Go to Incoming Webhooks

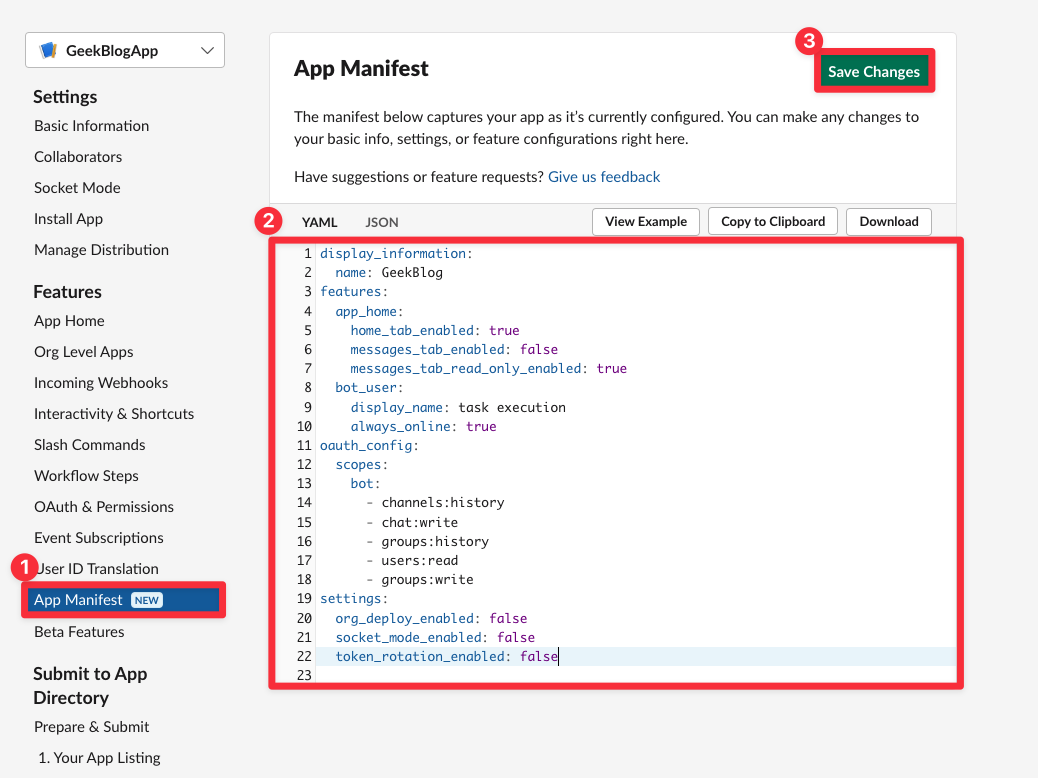[101, 383]
